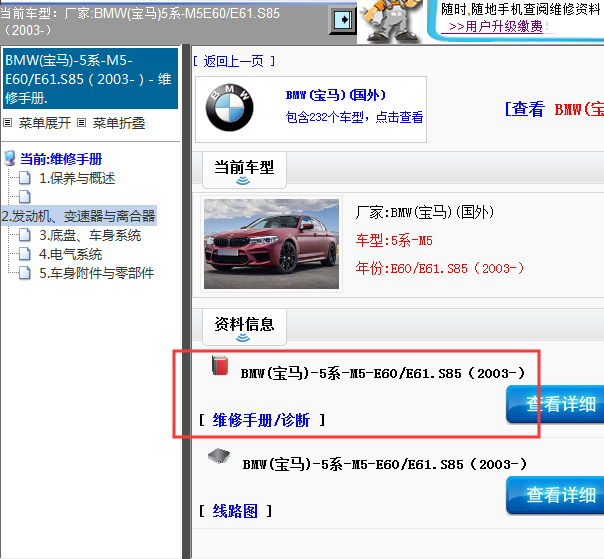Select the 当前车型 tab
604x559 pixels.
click(244, 170)
